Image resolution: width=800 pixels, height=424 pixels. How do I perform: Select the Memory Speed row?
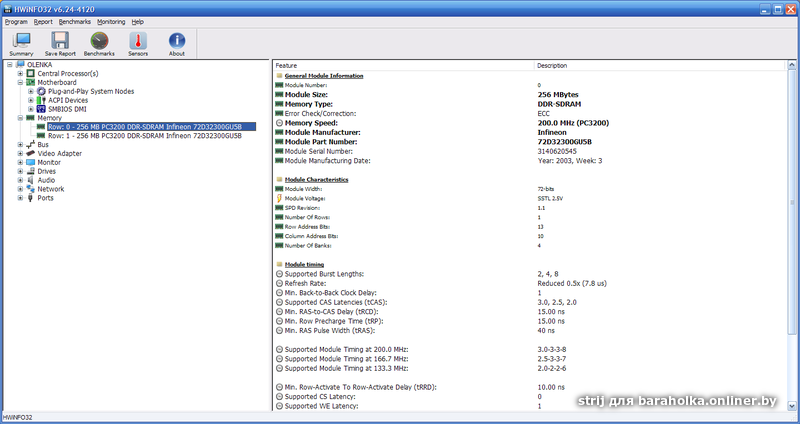pos(529,123)
